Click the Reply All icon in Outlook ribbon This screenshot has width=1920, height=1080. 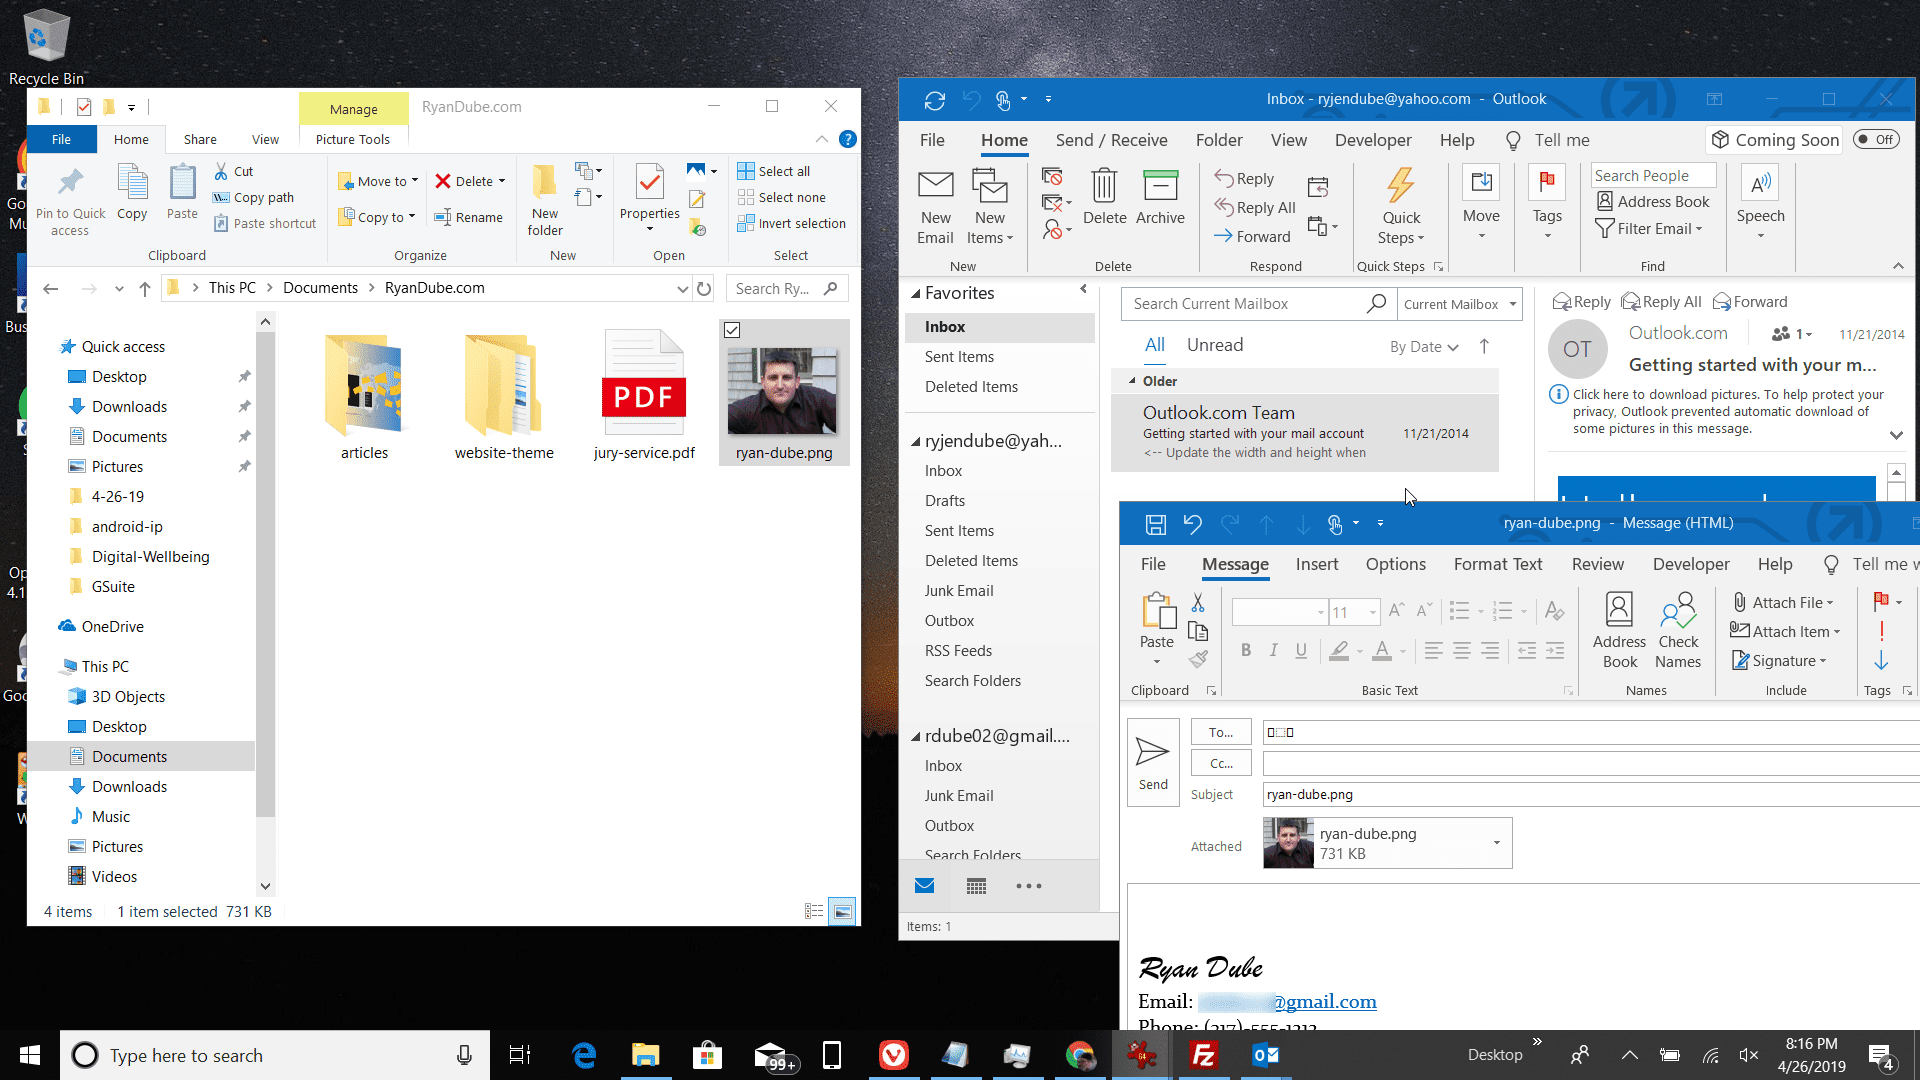click(1253, 206)
